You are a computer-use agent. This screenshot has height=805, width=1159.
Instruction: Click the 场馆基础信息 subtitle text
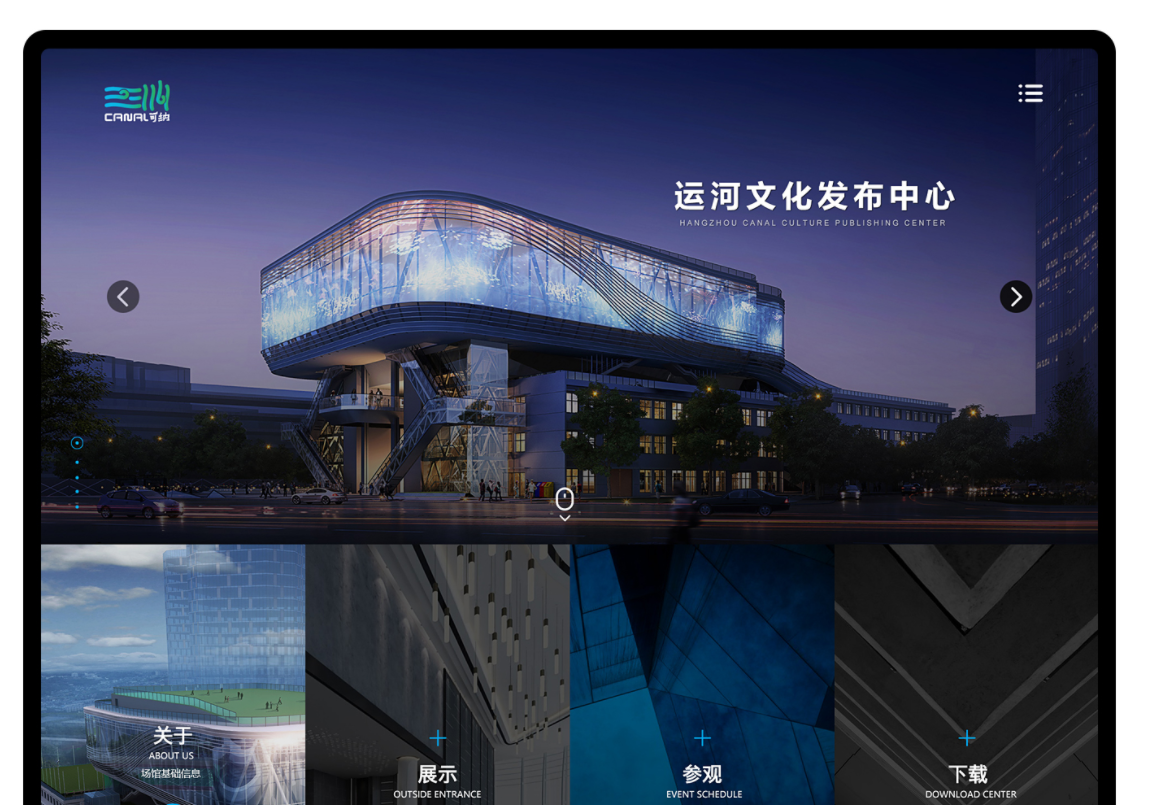[171, 773]
